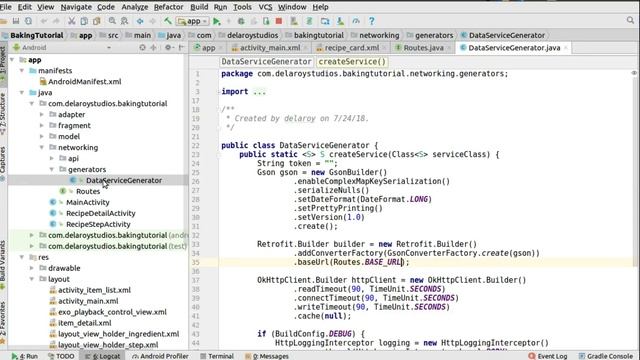The width and height of the screenshot is (640, 360).
Task: Click the networking breadcrumb
Action: [379, 35]
